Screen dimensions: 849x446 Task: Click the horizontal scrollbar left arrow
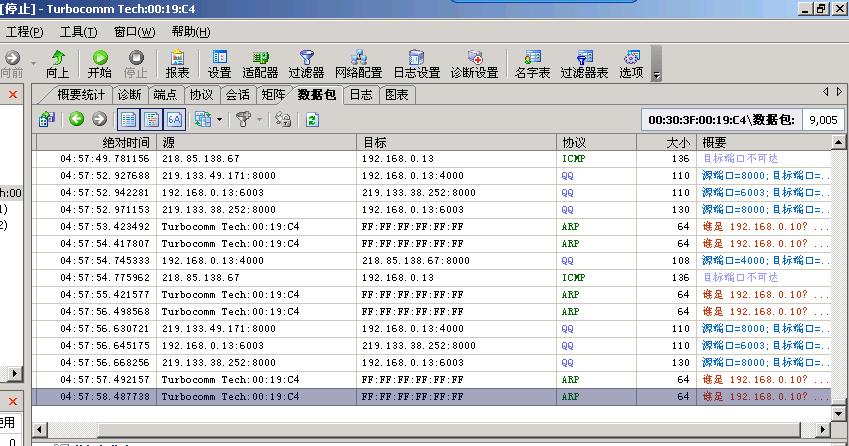coord(39,430)
